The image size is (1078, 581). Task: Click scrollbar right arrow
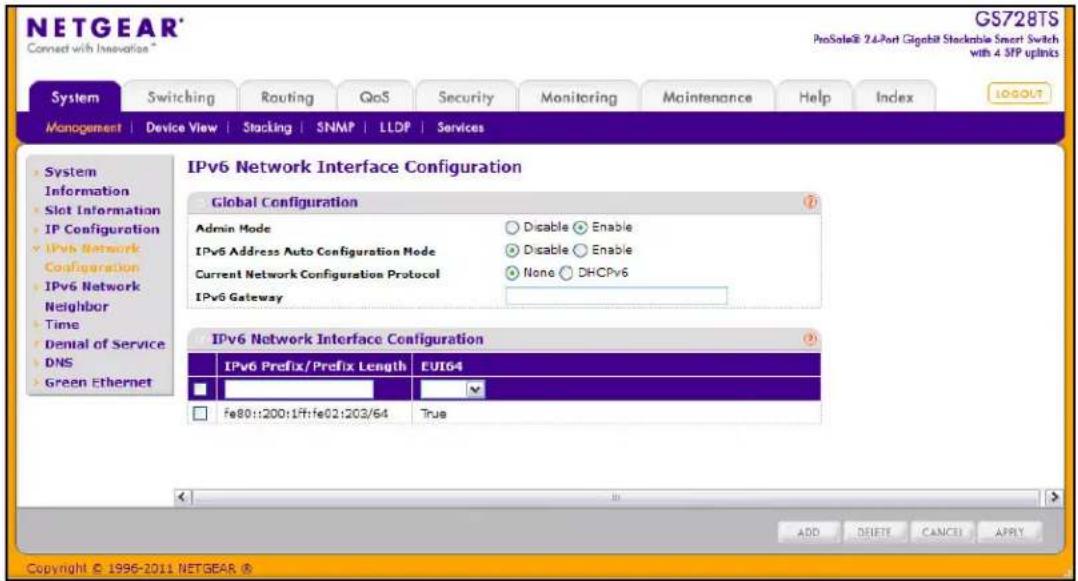click(x=1053, y=496)
